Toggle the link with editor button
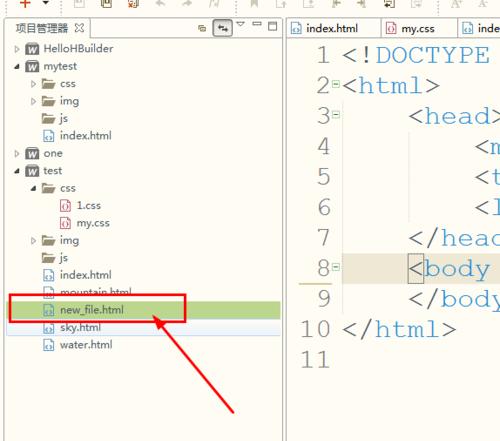Image resolution: width=500 pixels, height=441 pixels. pos(222,28)
